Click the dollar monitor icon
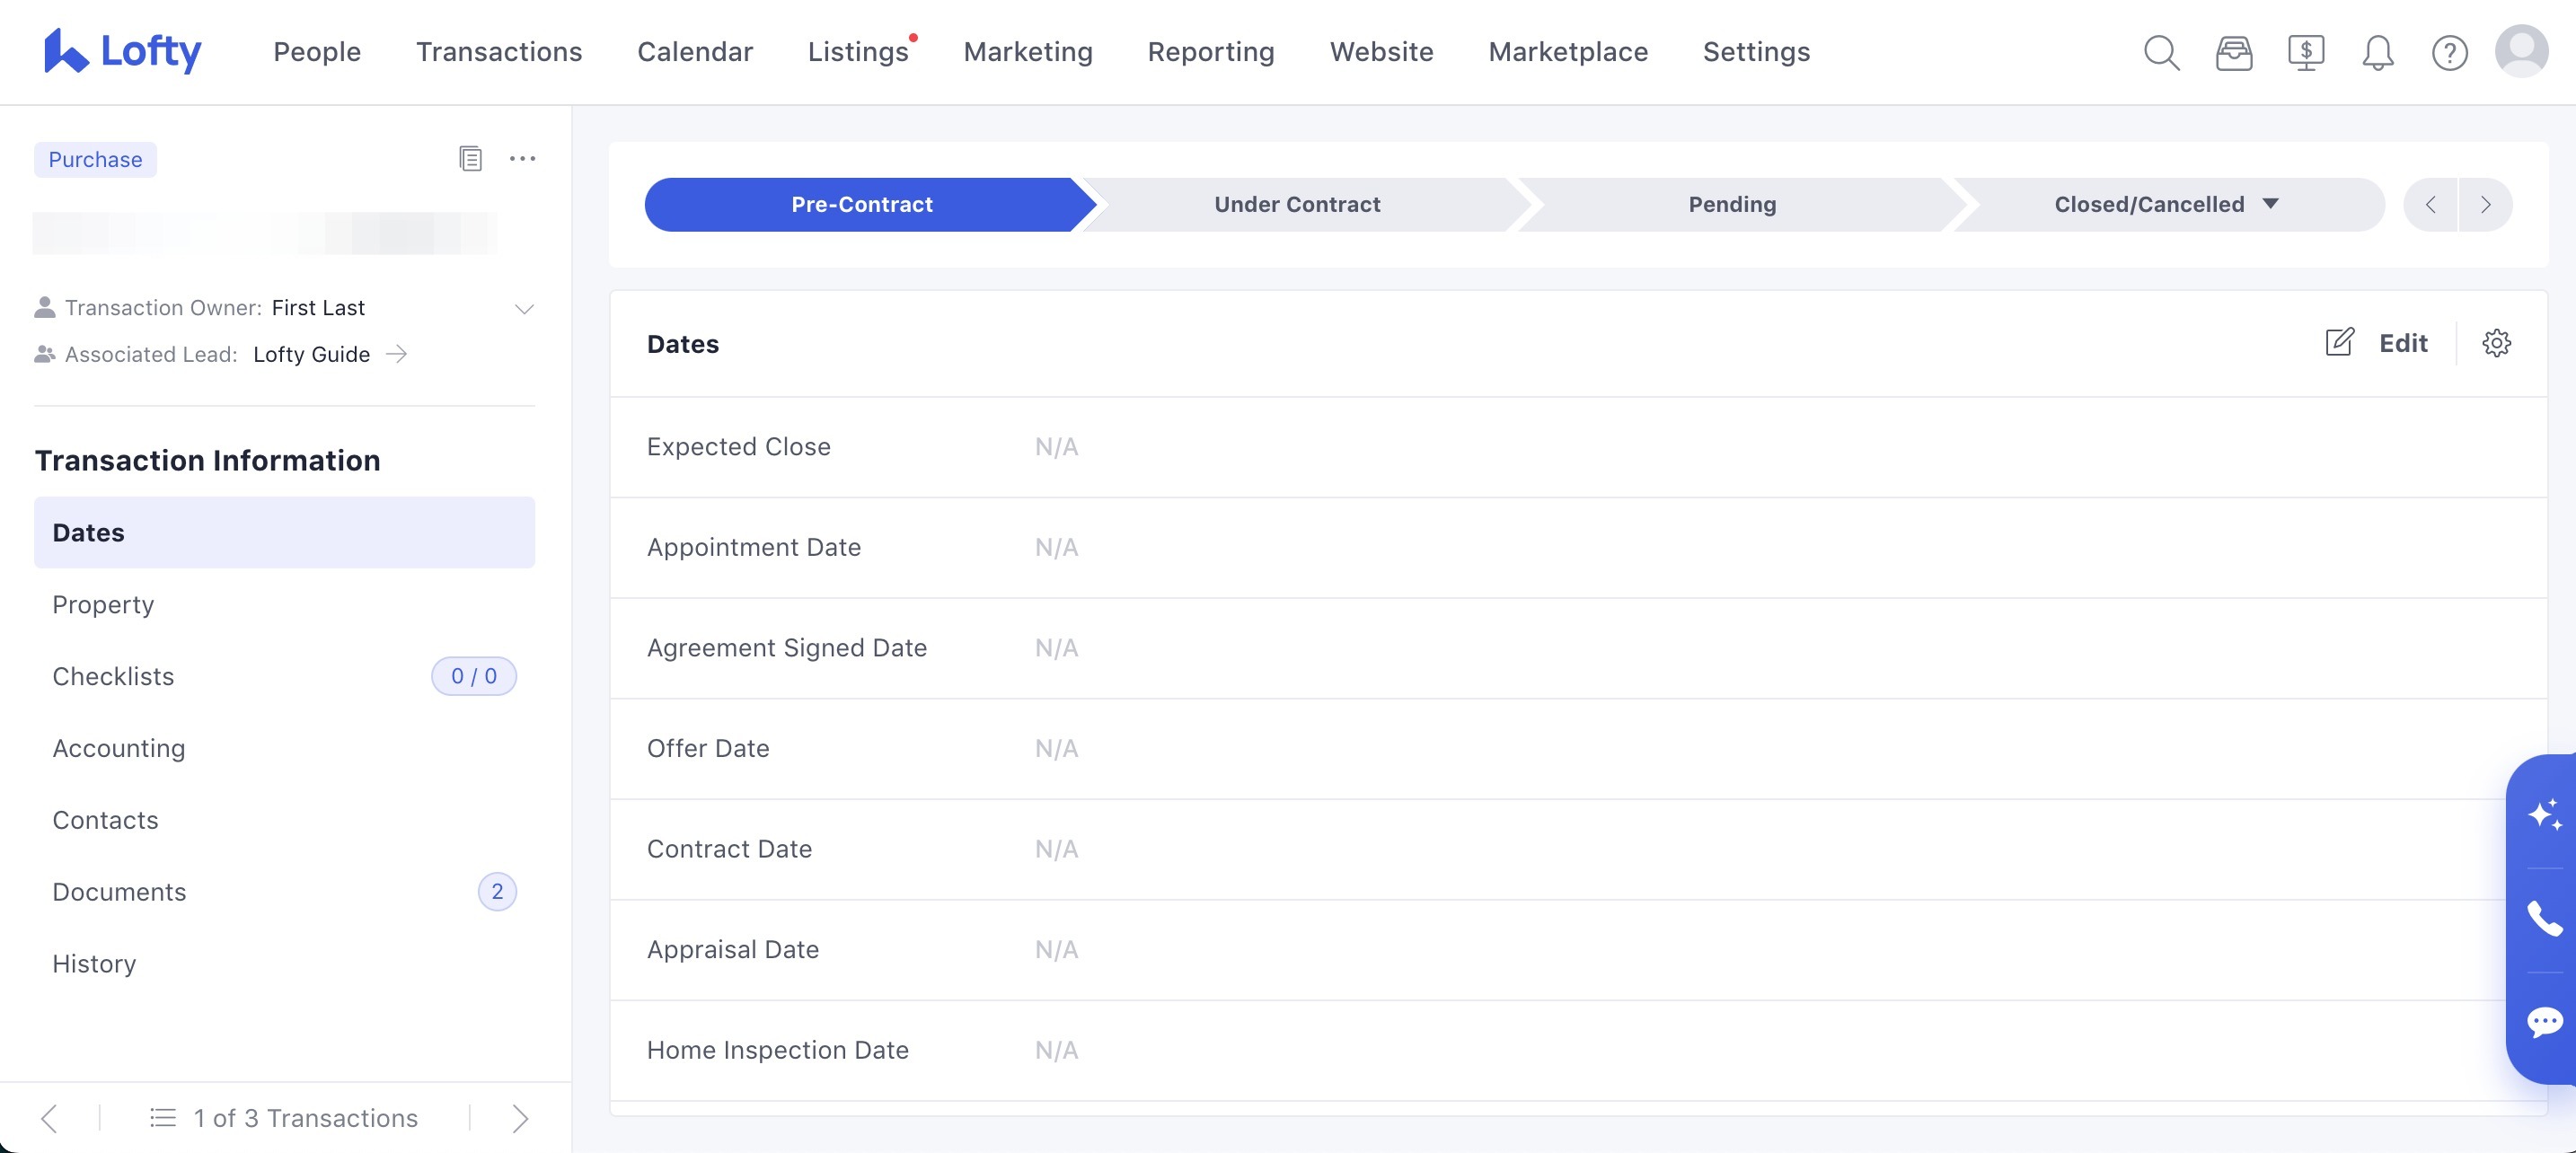This screenshot has width=2576, height=1153. click(x=2305, y=52)
